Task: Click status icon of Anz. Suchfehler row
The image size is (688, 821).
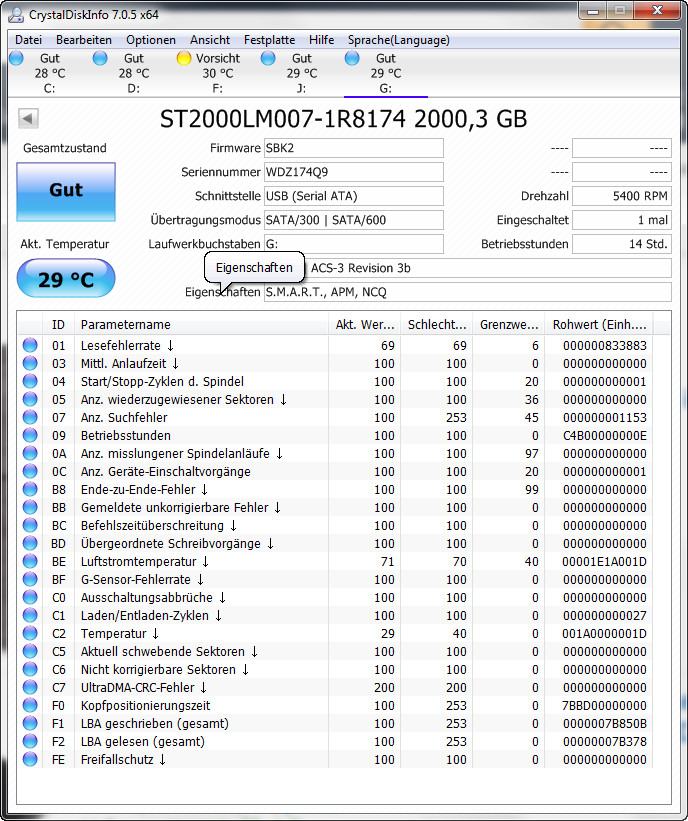Action: tap(30, 417)
